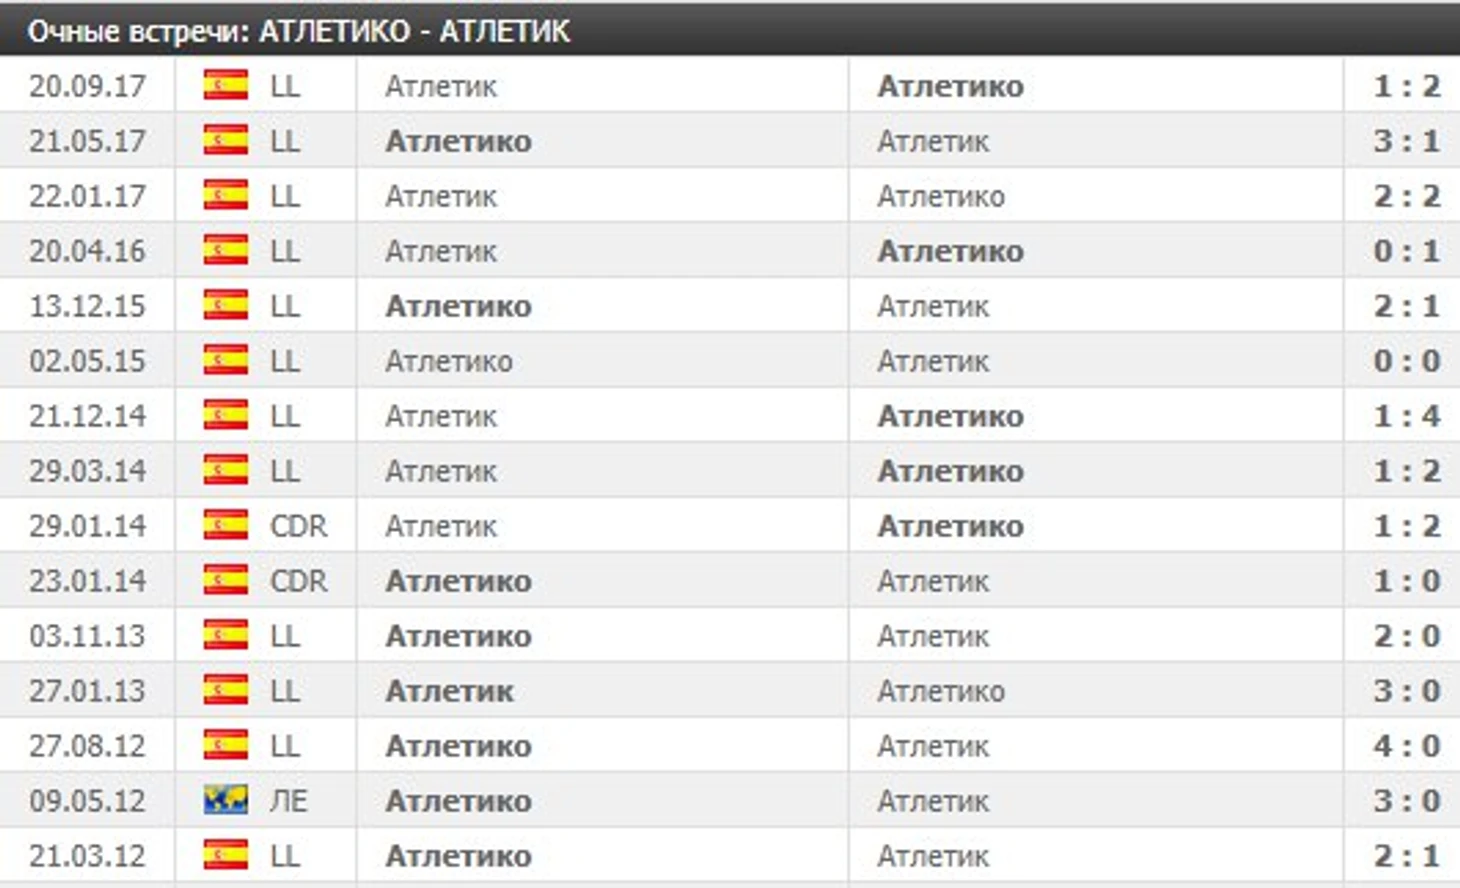
Task: Select the date 20.04.16 match row
Action: [x=730, y=250]
